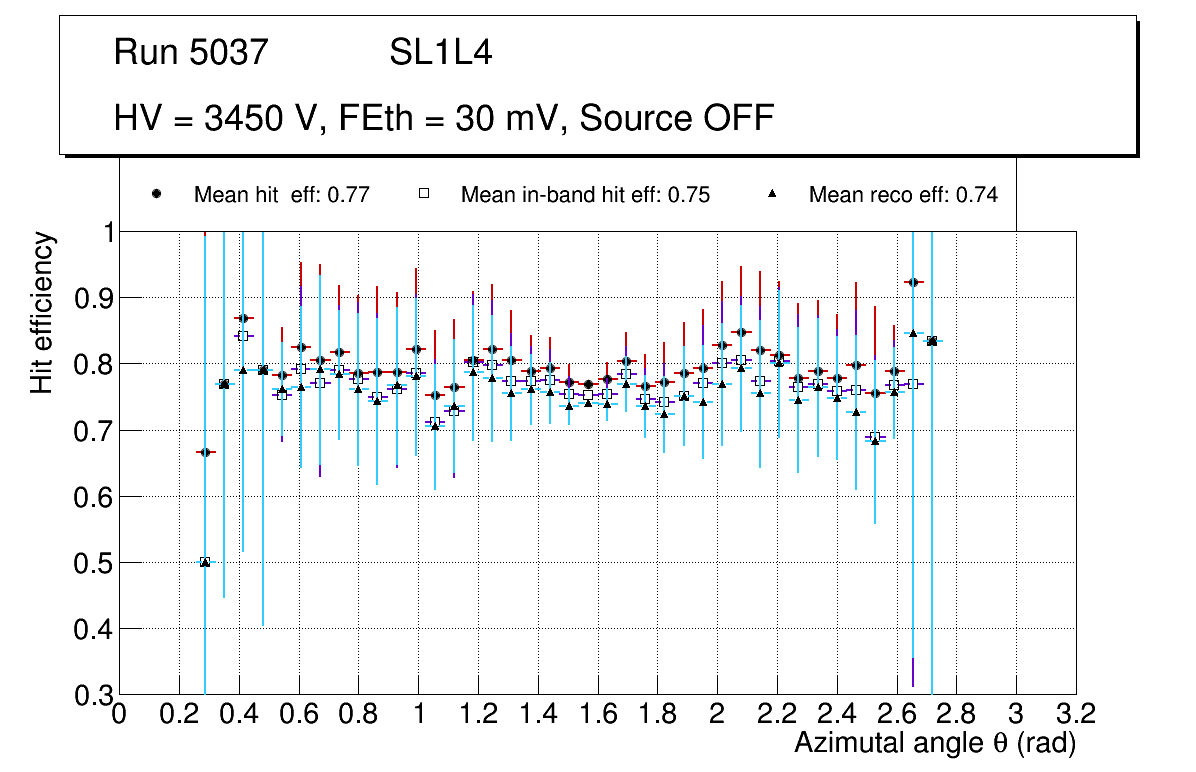This screenshot has height=772, width=1196.
Task: Click the 3.2 tick label on x-axis
Action: [1075, 715]
